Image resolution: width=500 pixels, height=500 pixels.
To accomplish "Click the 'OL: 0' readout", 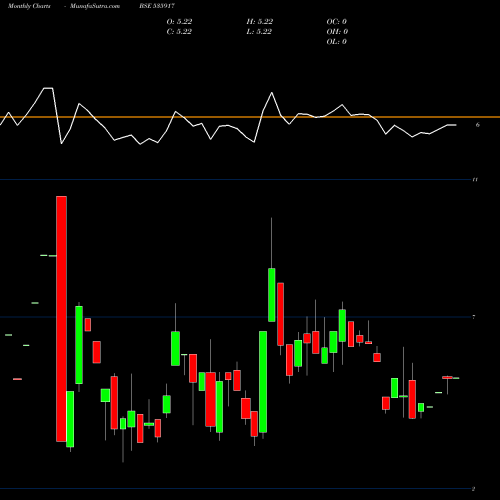I will tap(337, 41).
